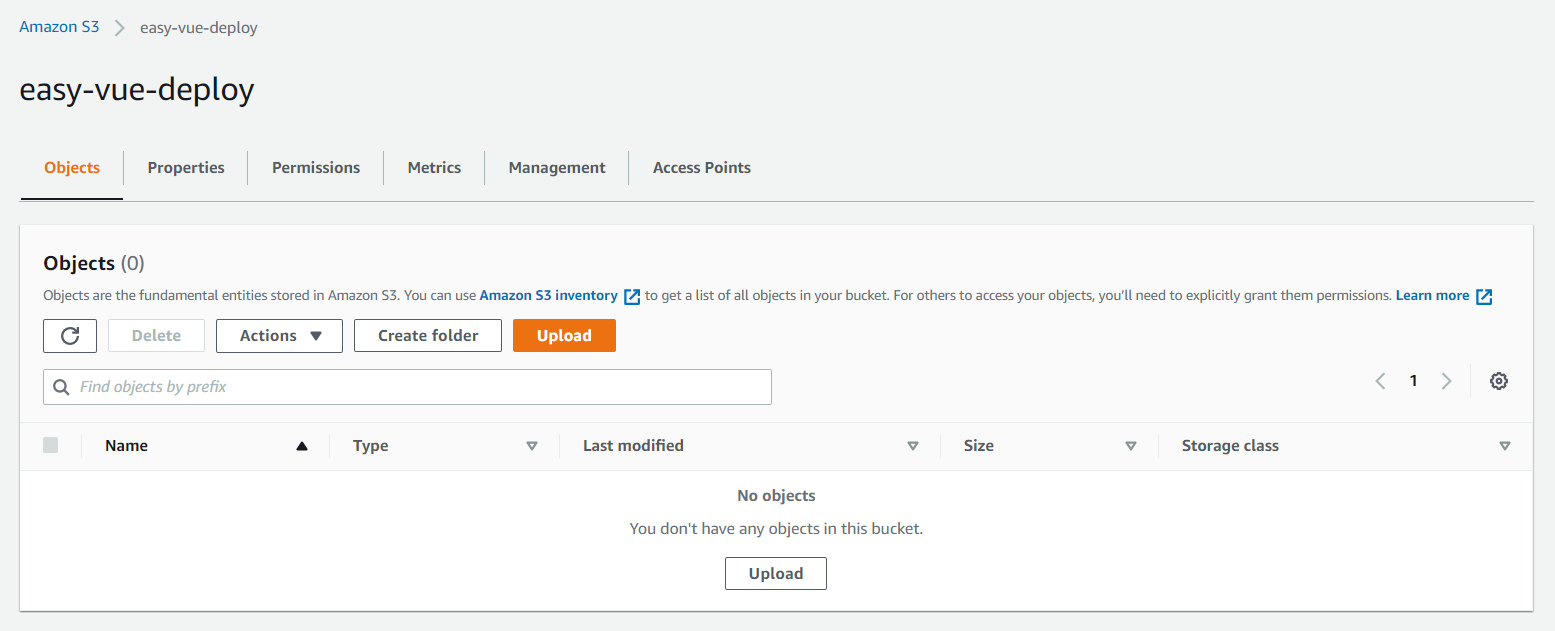Expand the Last modified column filter
1555x631 pixels.
point(913,445)
